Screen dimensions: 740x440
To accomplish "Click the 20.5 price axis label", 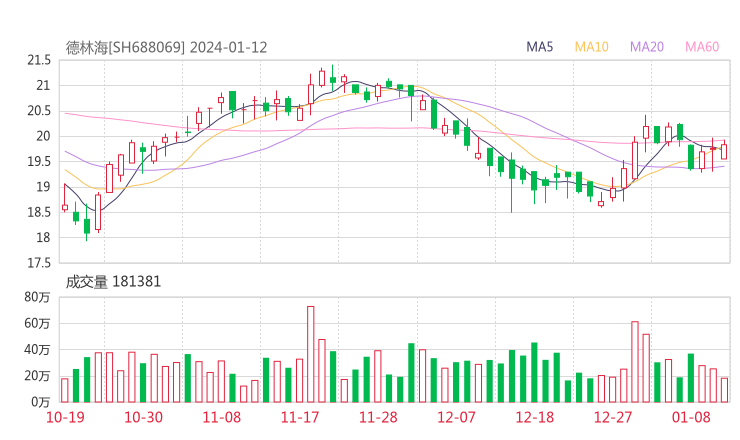I will [x=39, y=111].
